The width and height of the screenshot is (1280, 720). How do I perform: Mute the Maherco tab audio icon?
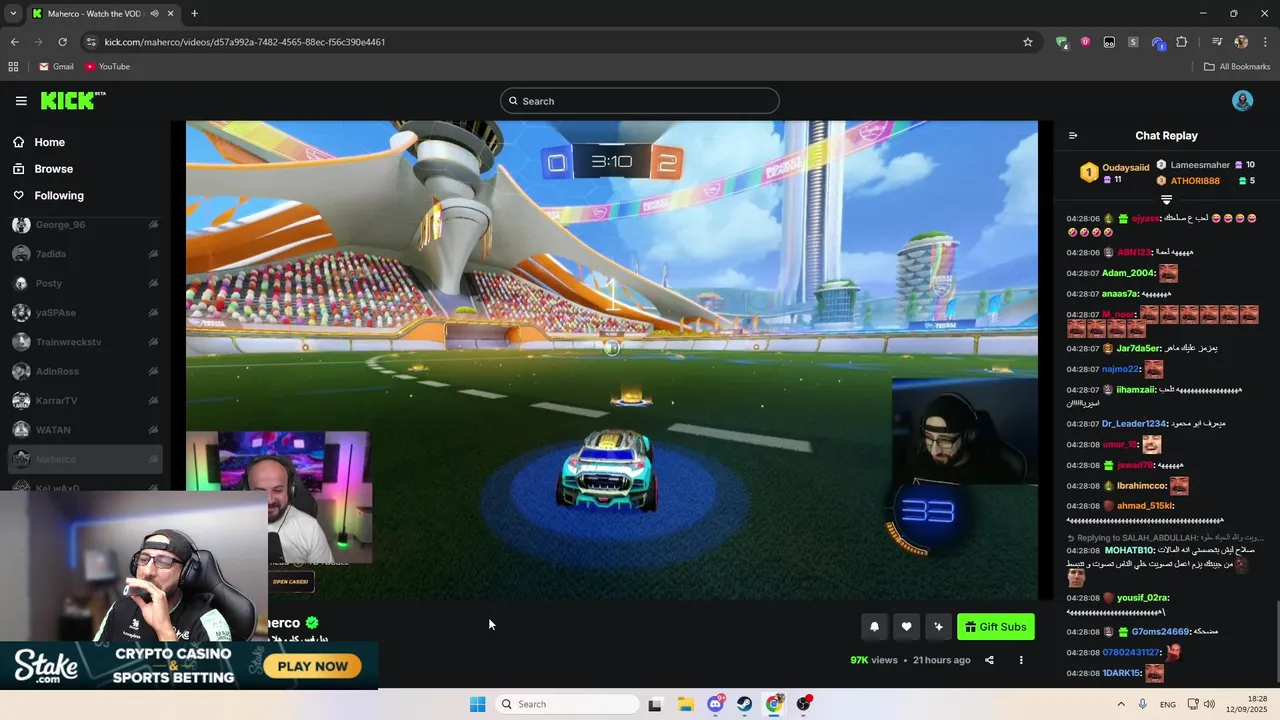pos(154,14)
